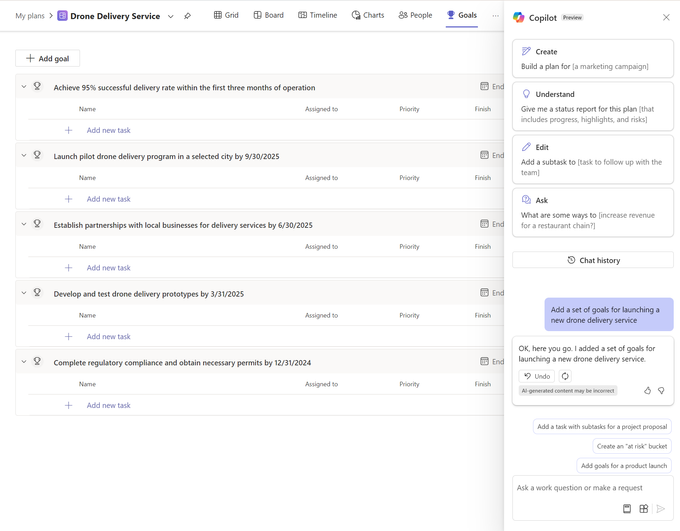
Task: Add new task under Achieve 95% goal
Action: click(108, 130)
